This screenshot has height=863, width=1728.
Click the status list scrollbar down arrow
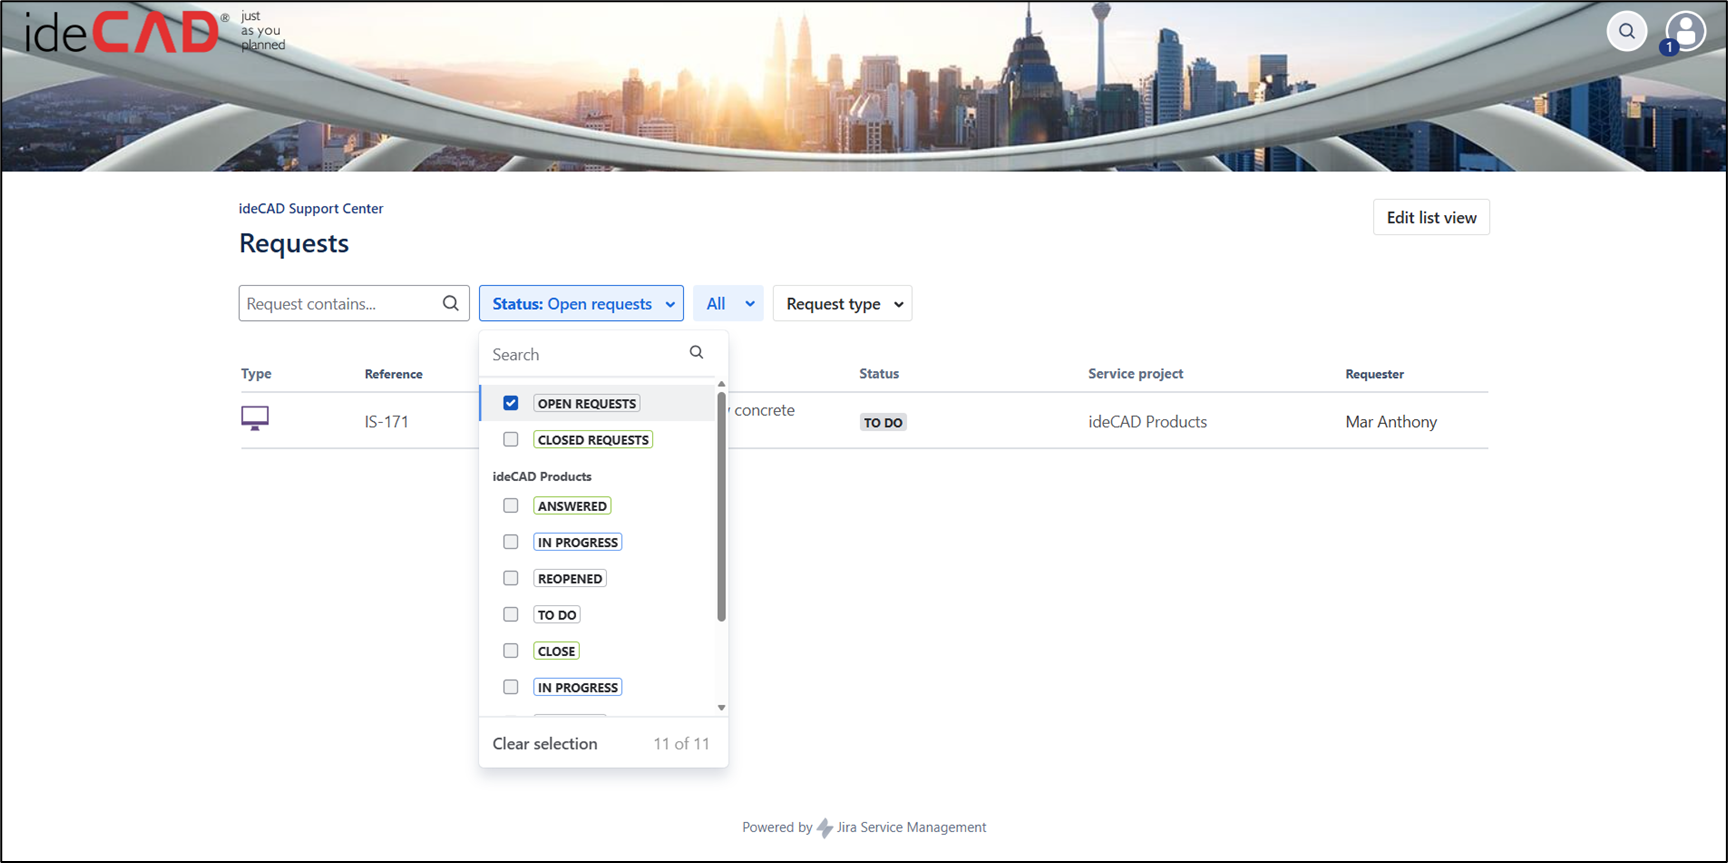pyautogui.click(x=721, y=708)
